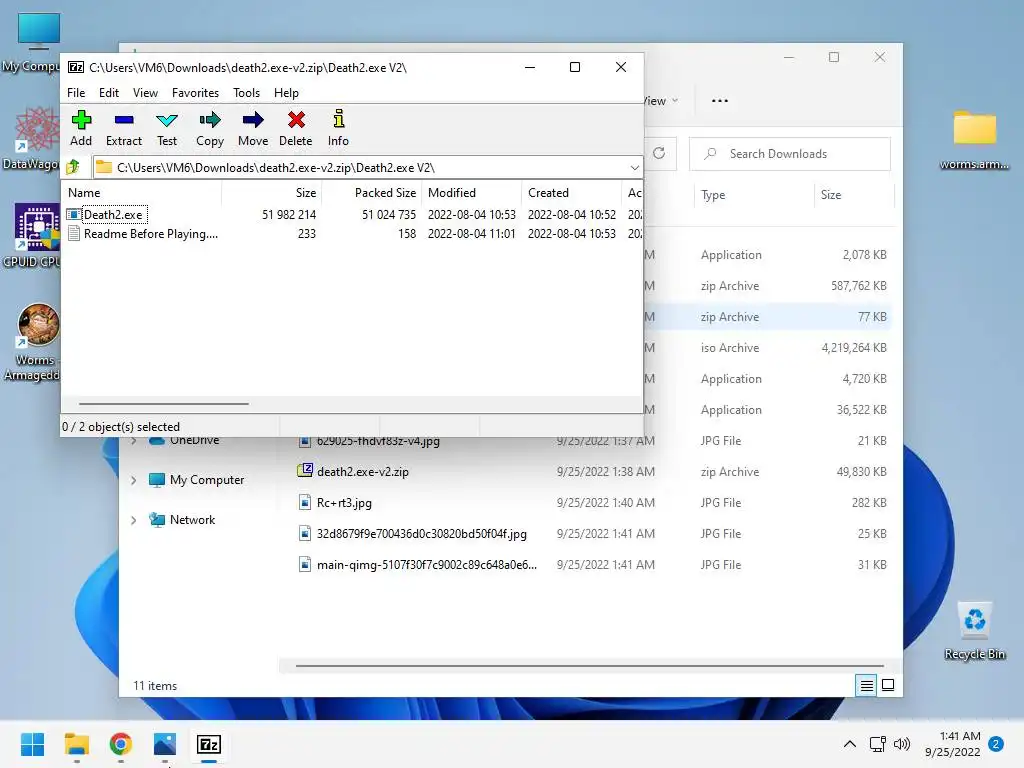
Task: Select the Death2.exe file
Action: point(112,215)
